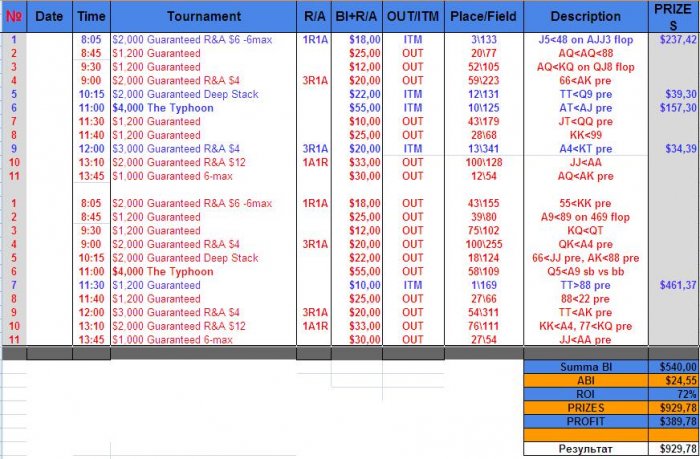Click place cell 100\128
Viewport: 700px width, 459px height.
click(484, 163)
